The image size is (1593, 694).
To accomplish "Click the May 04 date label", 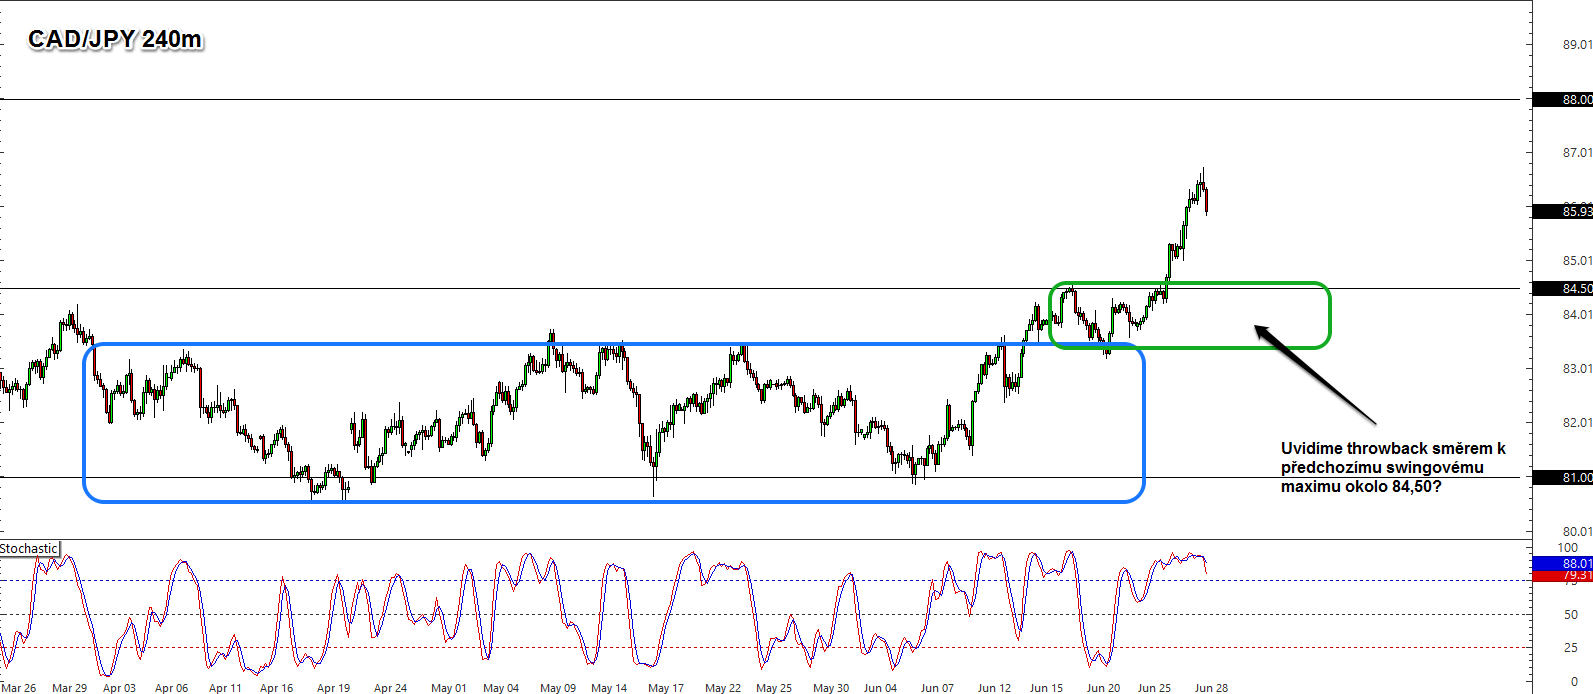I will point(501,688).
